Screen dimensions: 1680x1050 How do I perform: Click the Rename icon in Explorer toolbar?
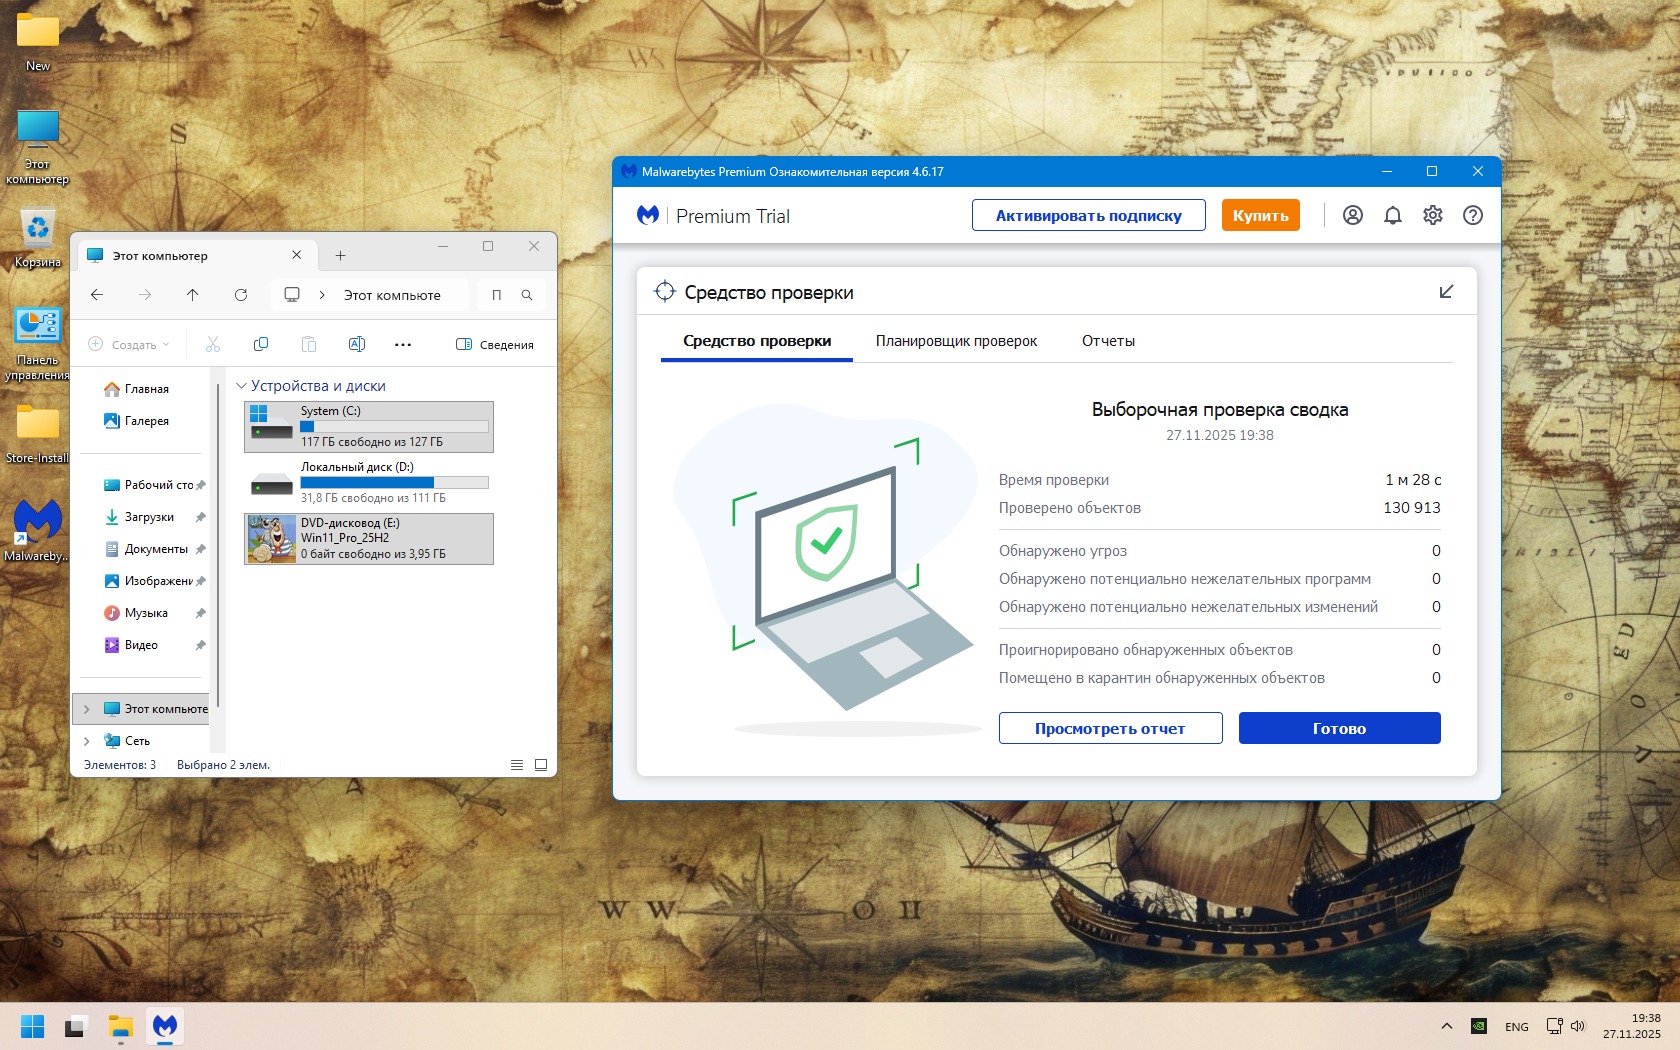[357, 344]
